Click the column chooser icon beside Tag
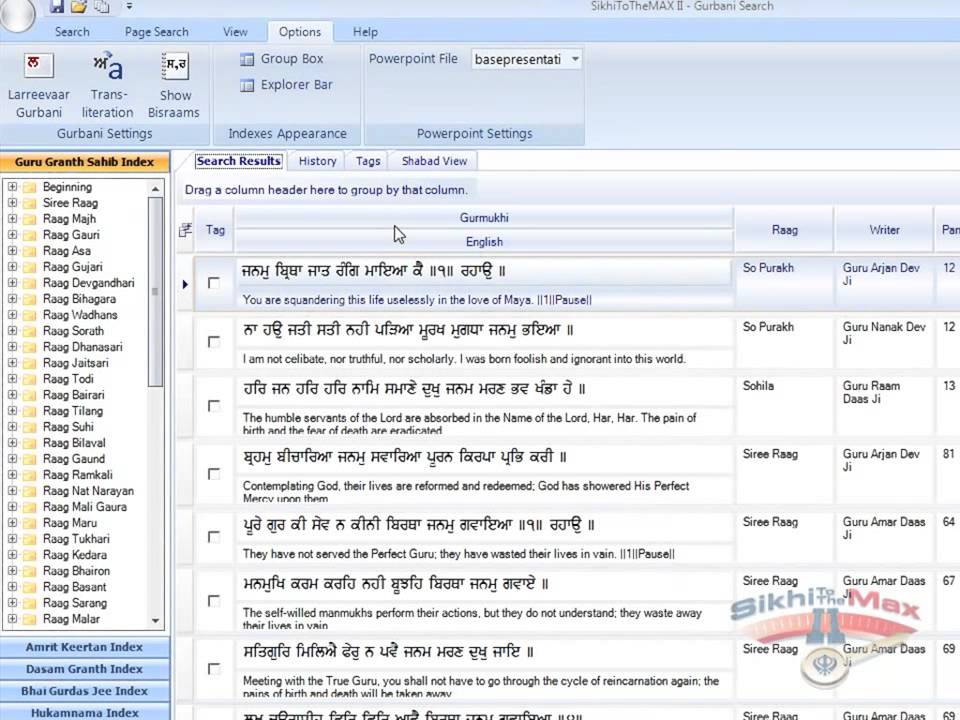The height and width of the screenshot is (720, 960). point(185,230)
